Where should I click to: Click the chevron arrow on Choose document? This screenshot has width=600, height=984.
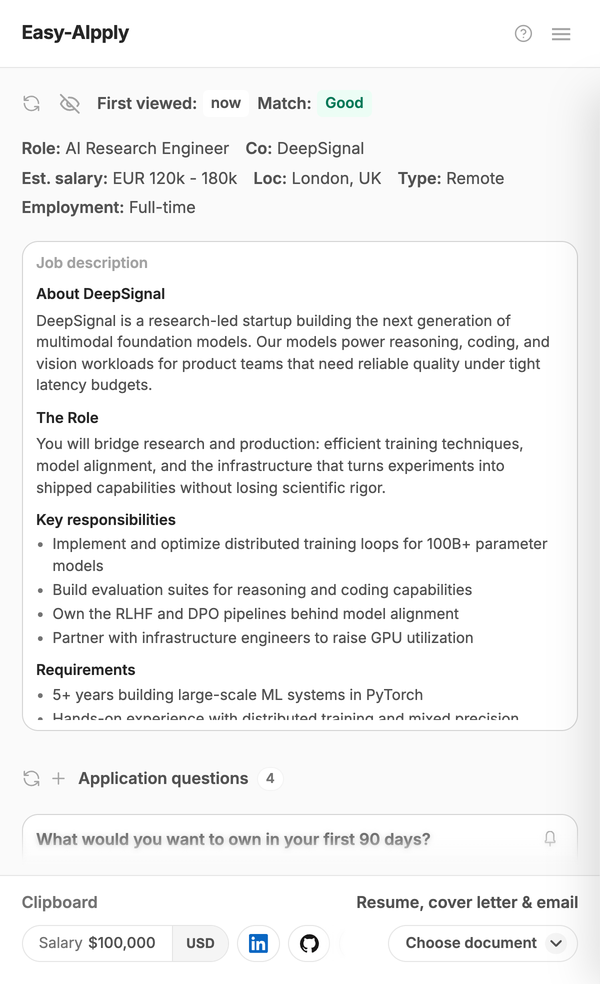pos(556,943)
